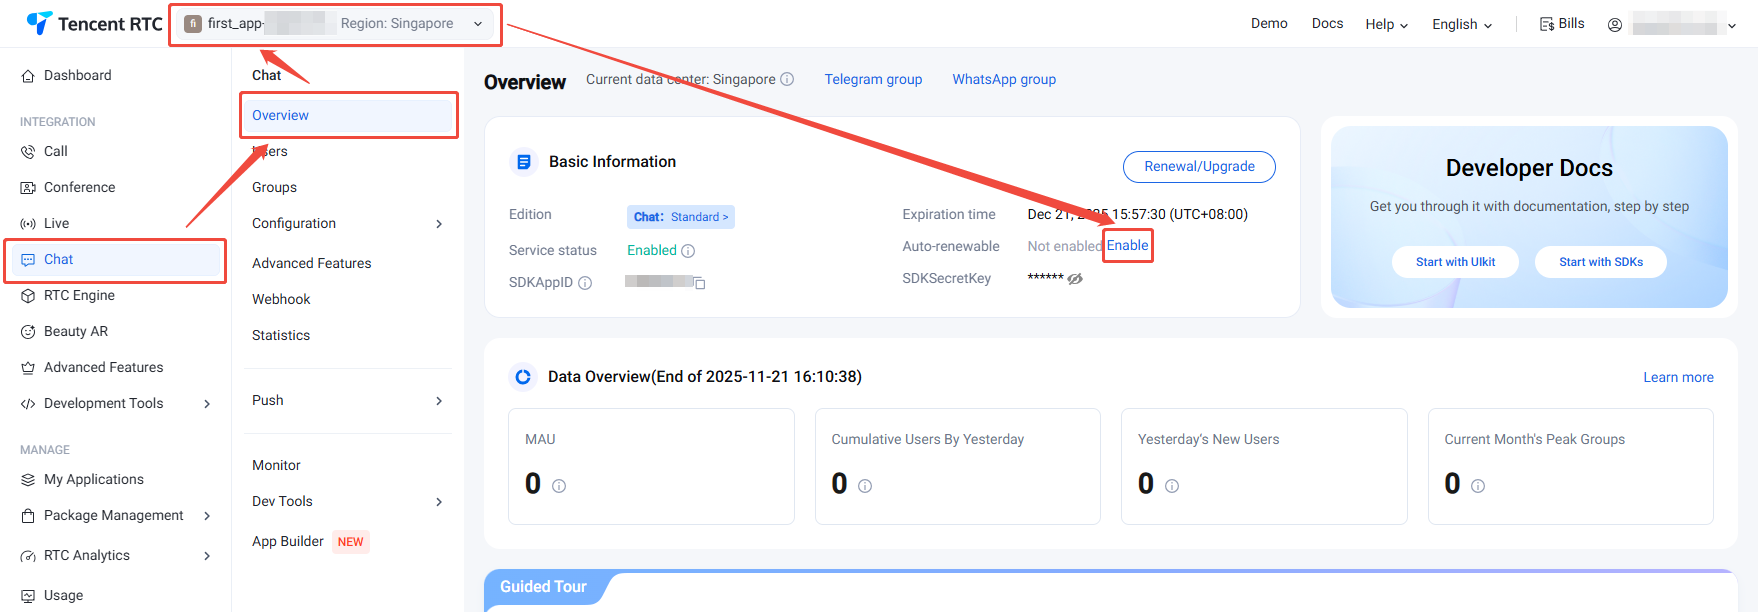Open the Demo link in header
The height and width of the screenshot is (612, 1758).
[1269, 23]
